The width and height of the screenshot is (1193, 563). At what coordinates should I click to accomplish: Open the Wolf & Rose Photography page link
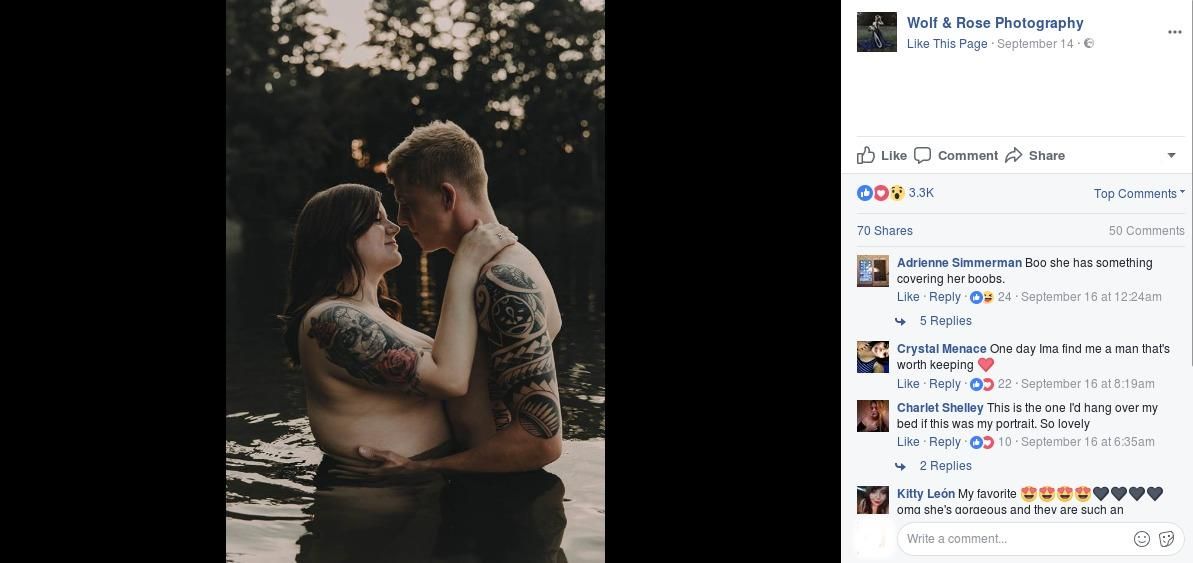(x=994, y=23)
